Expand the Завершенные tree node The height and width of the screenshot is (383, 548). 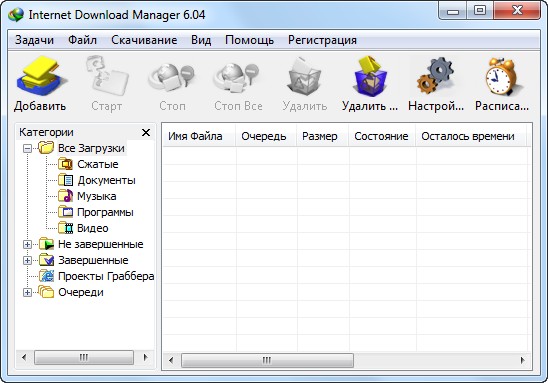tap(27, 261)
